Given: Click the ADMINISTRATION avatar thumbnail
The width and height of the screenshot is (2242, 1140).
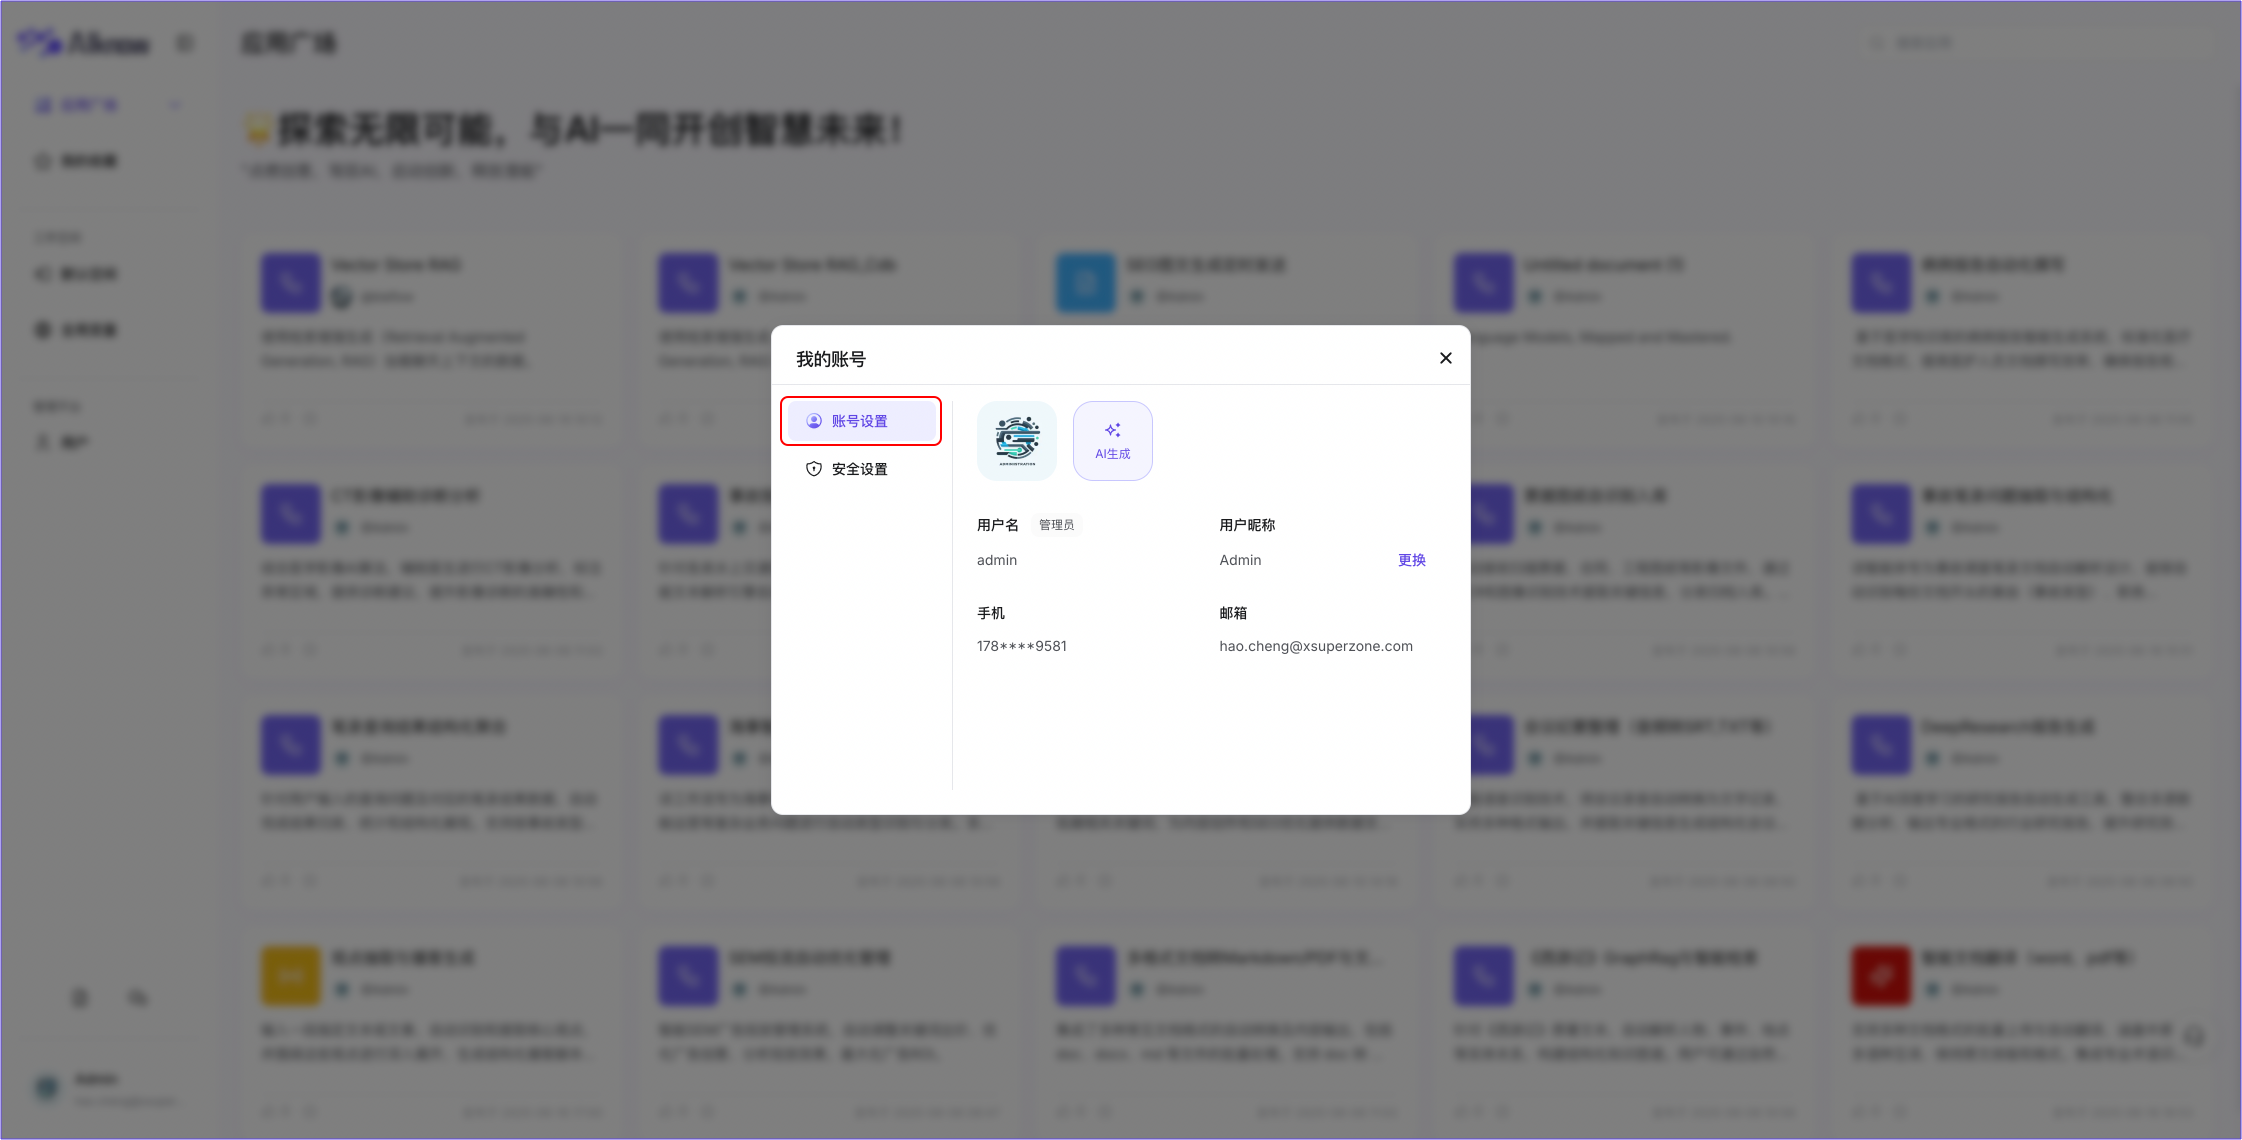Looking at the screenshot, I should (1016, 440).
